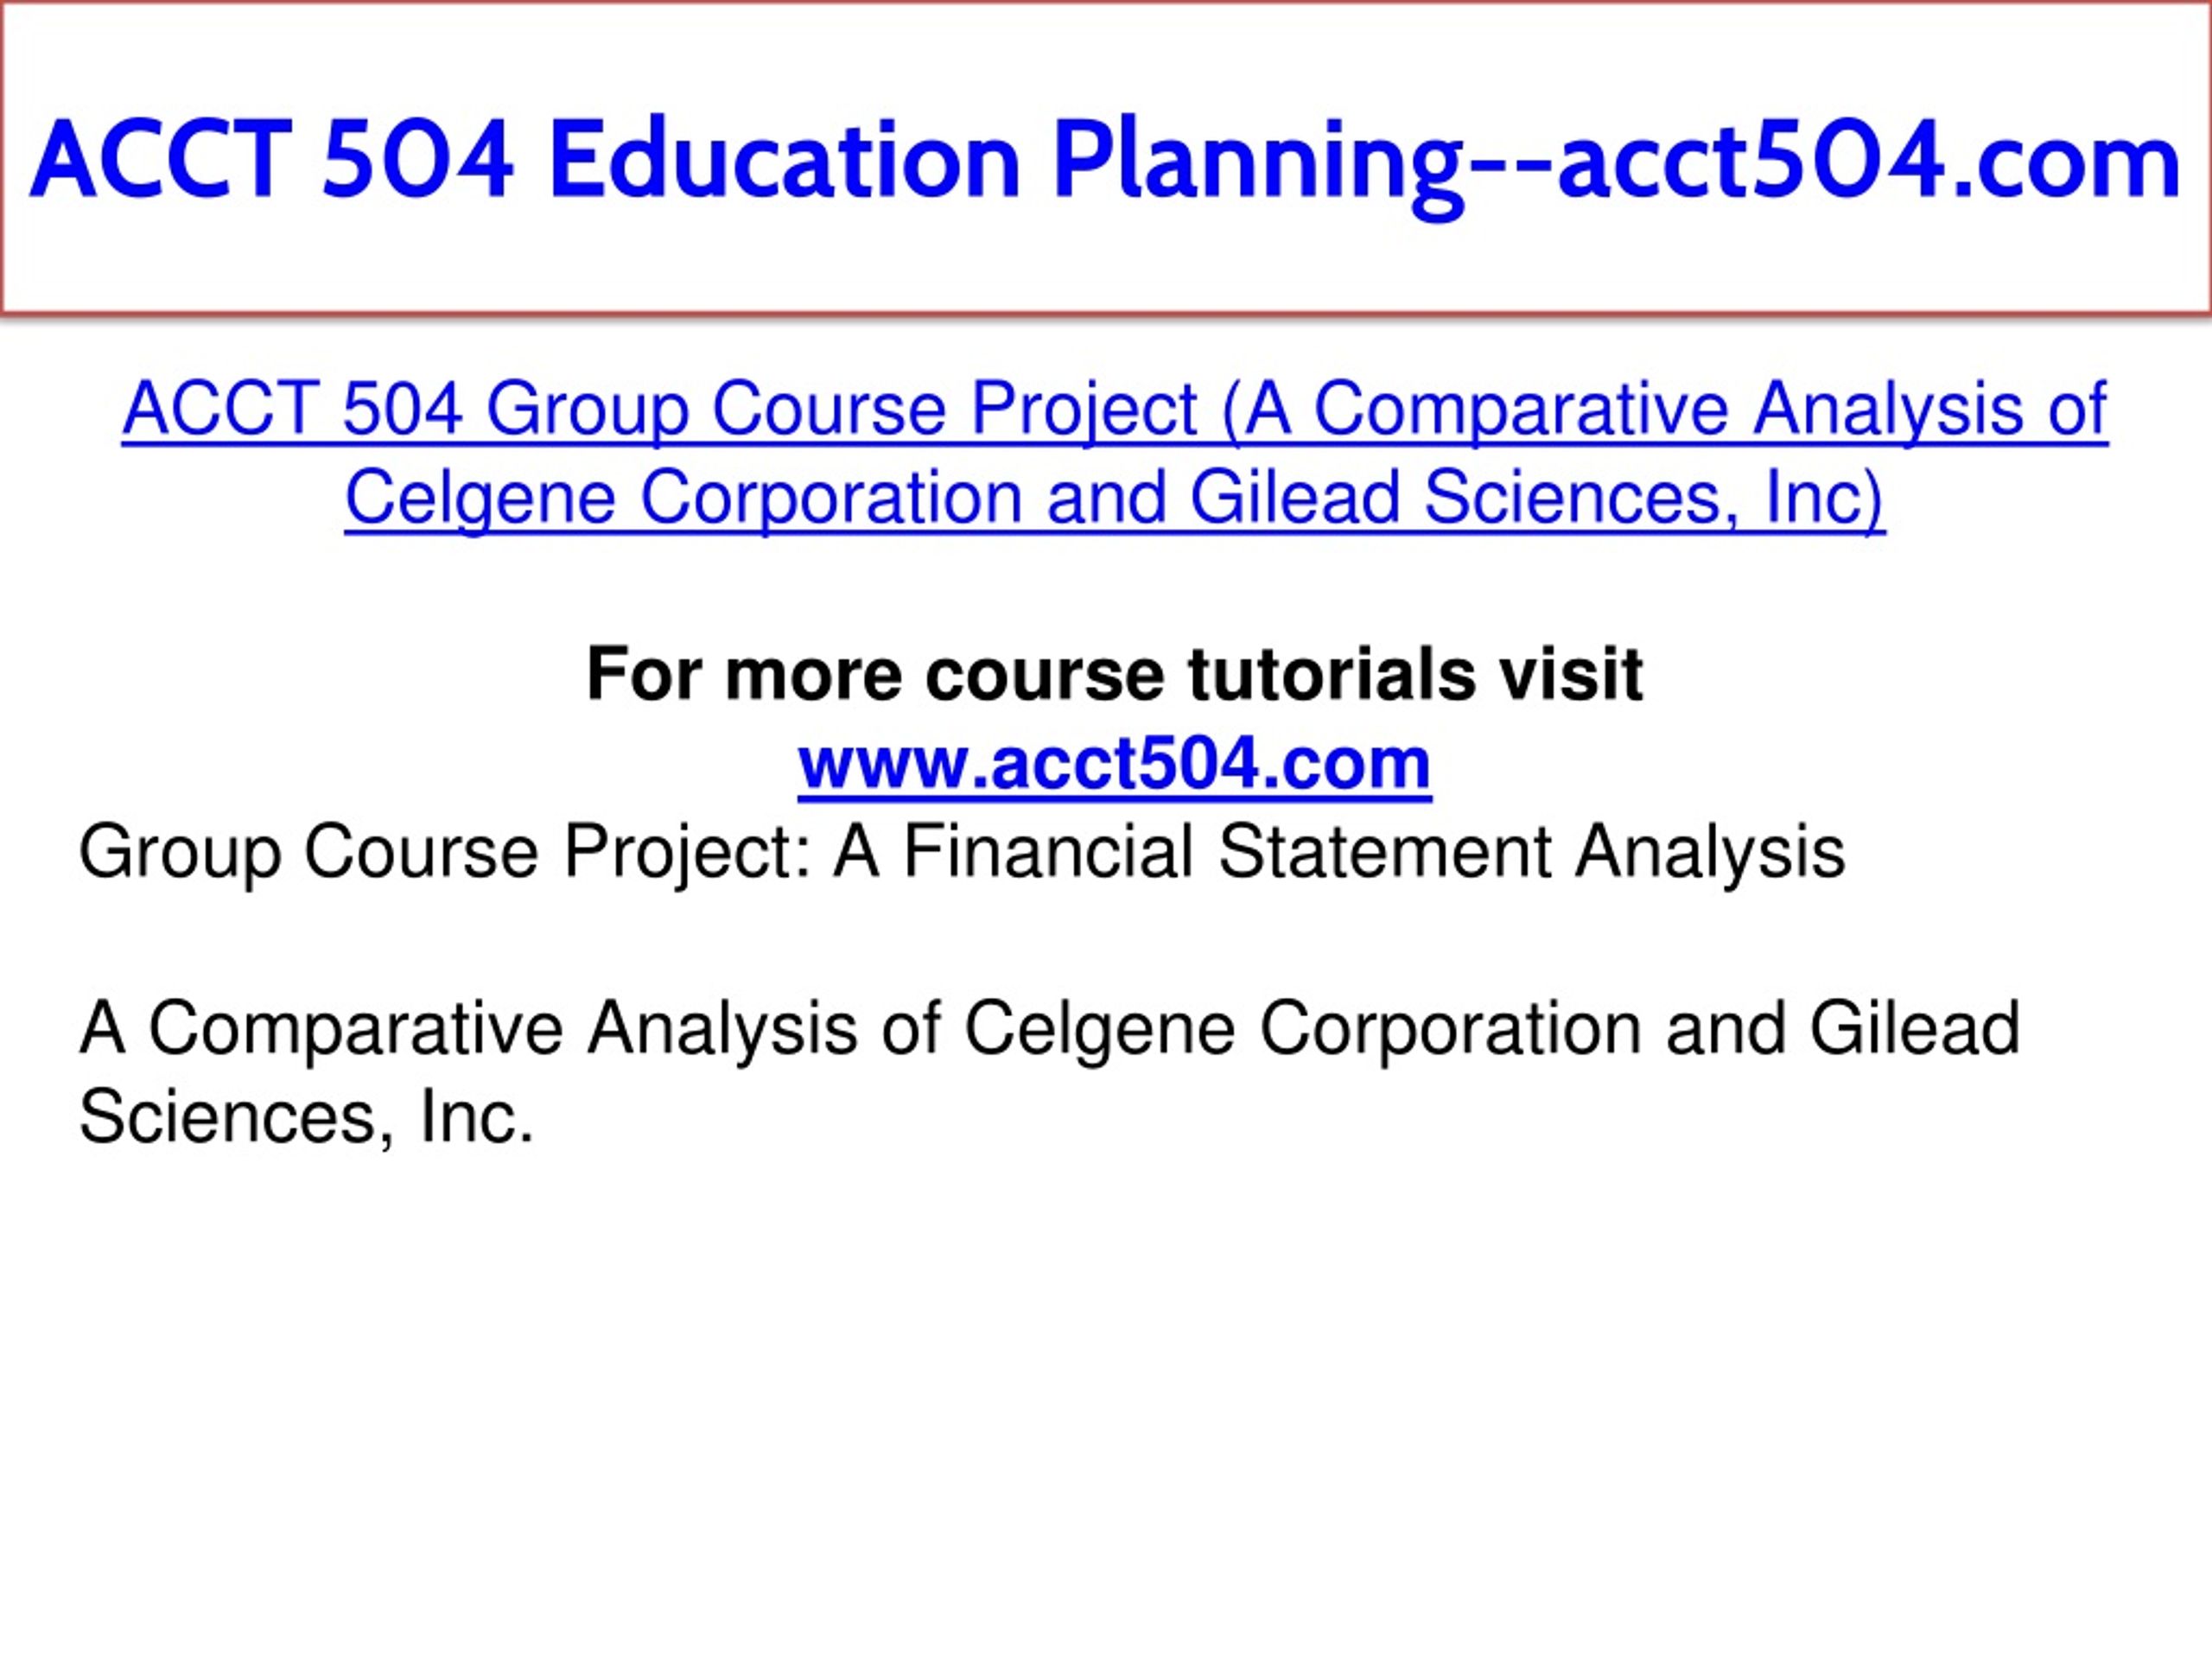2212x1659 pixels.
Task: Click the word 'Gilead' in the body paragraph
Action: [1915, 1028]
